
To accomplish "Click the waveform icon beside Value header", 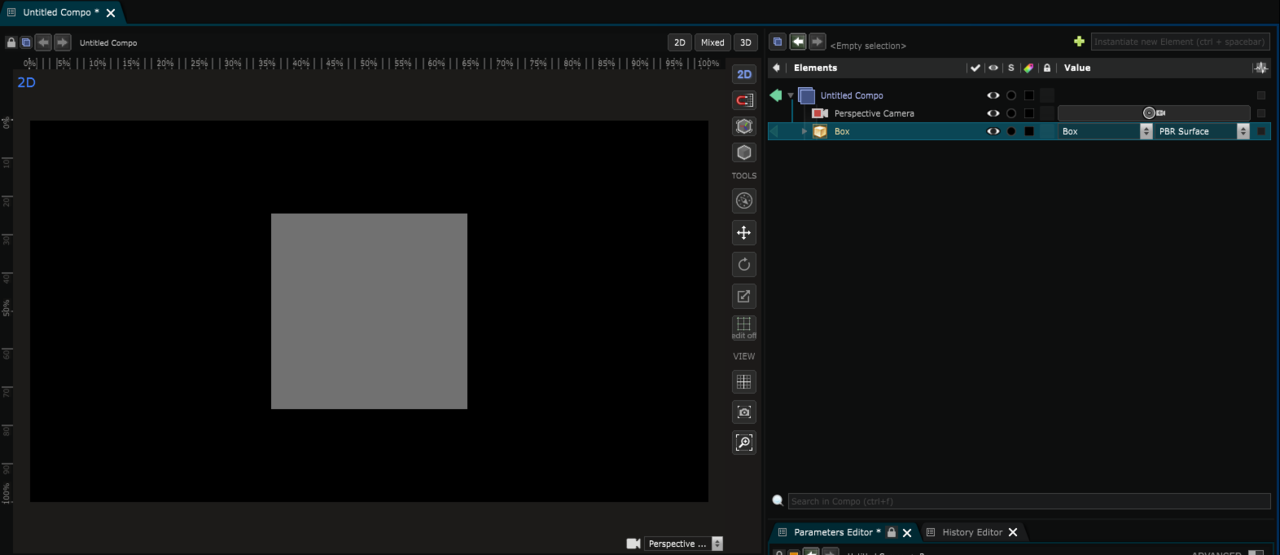I will (1260, 68).
